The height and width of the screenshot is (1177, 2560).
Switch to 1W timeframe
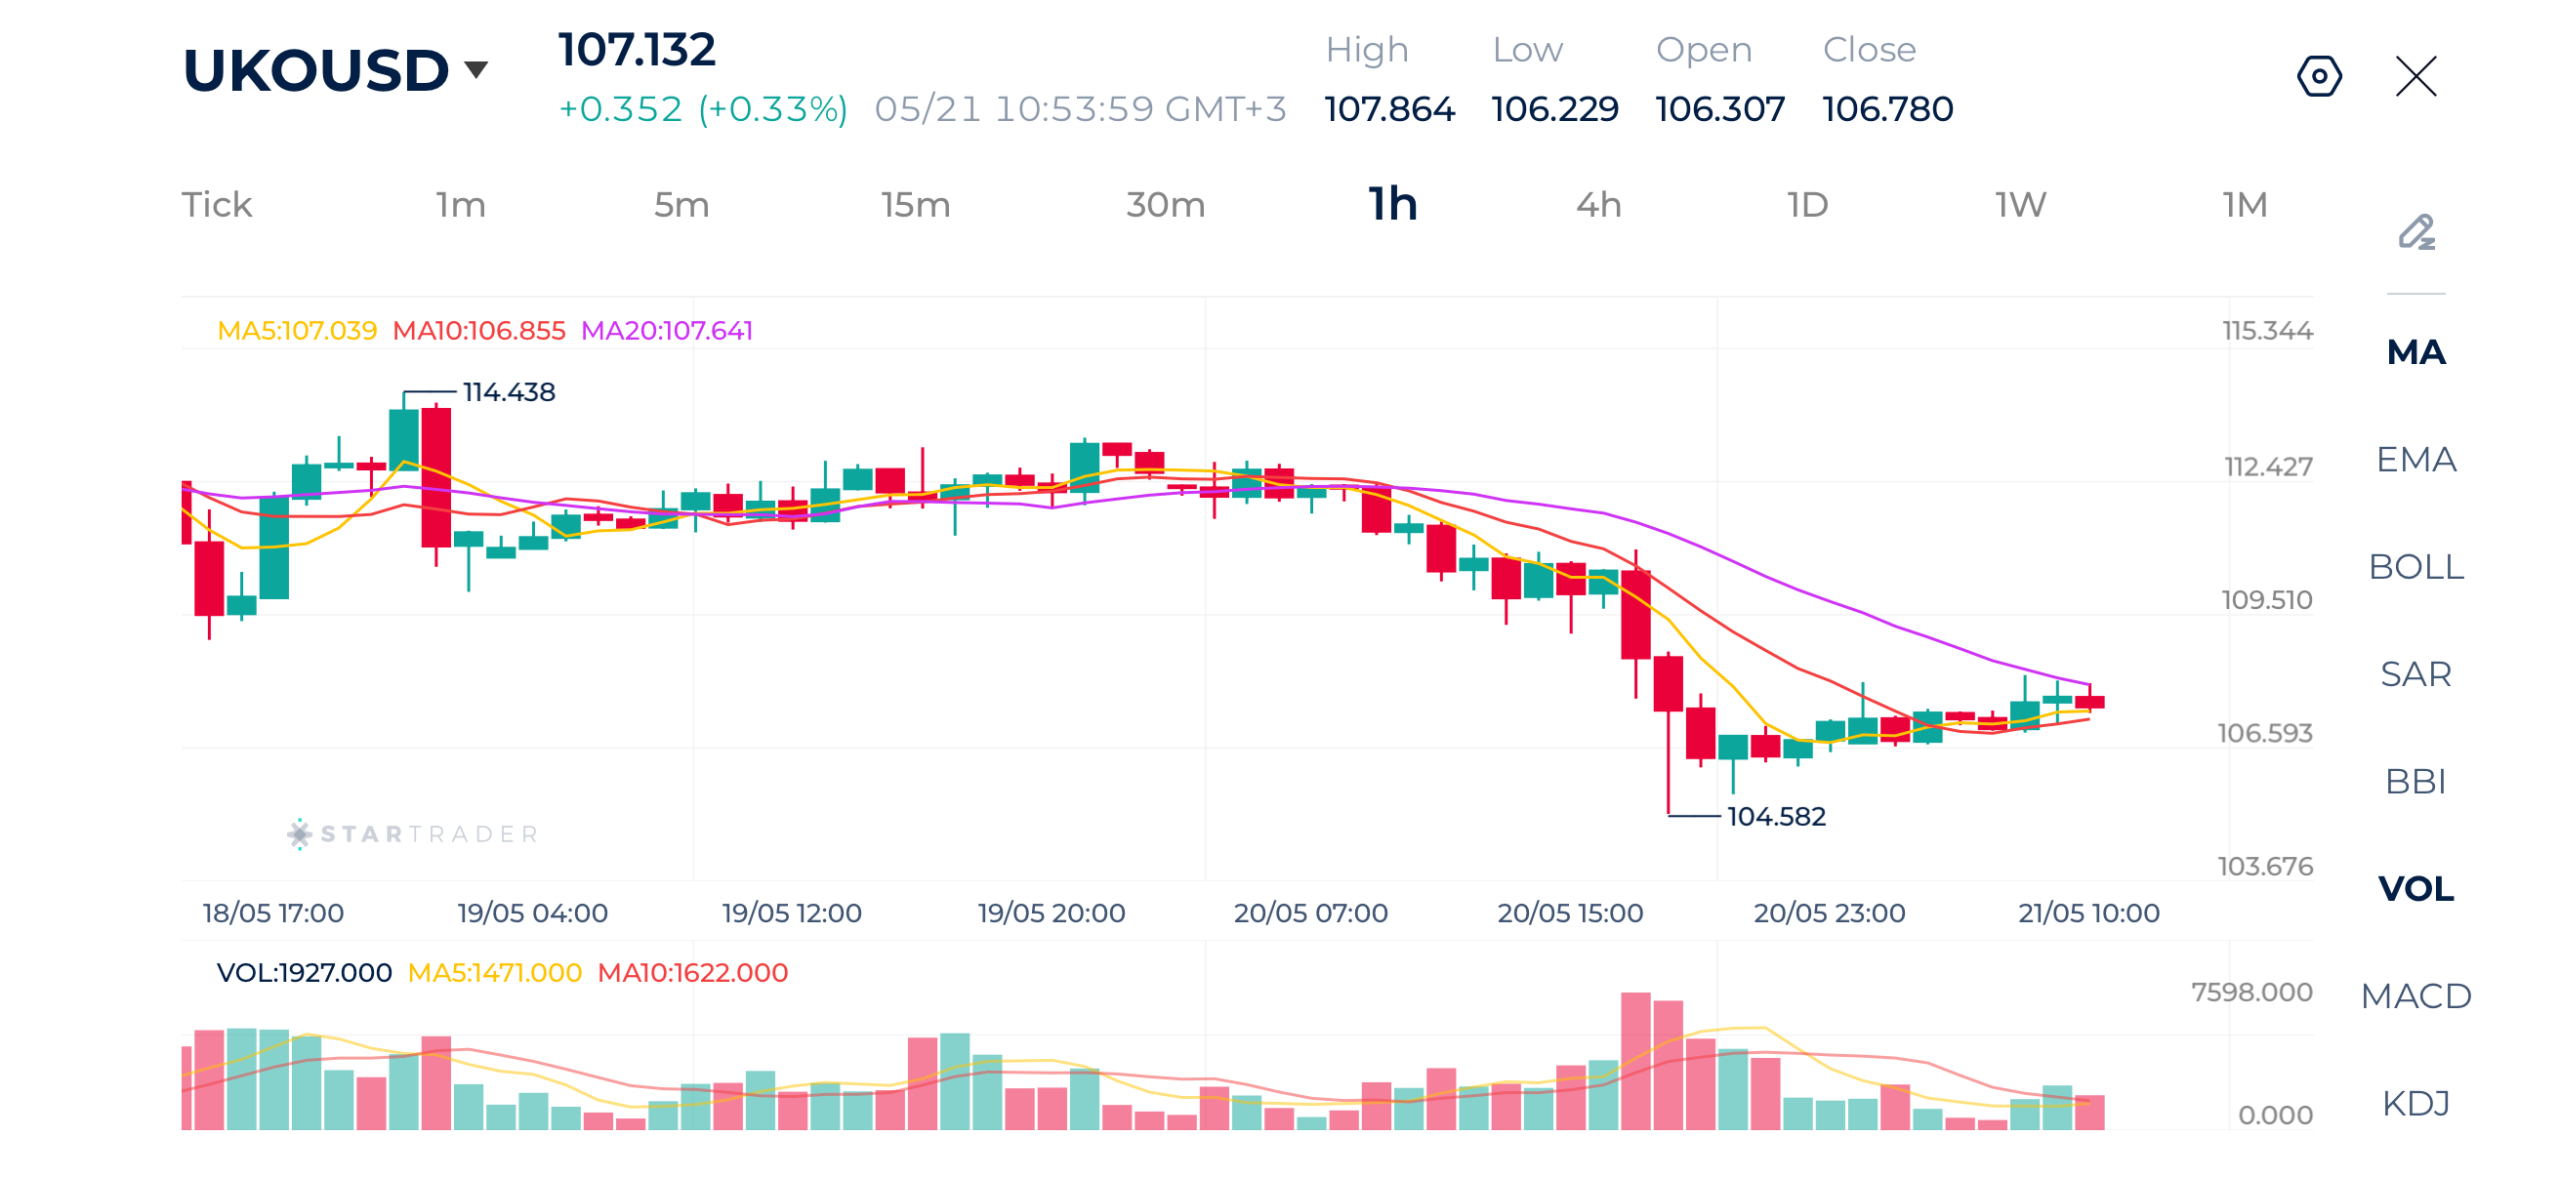(x=2020, y=204)
